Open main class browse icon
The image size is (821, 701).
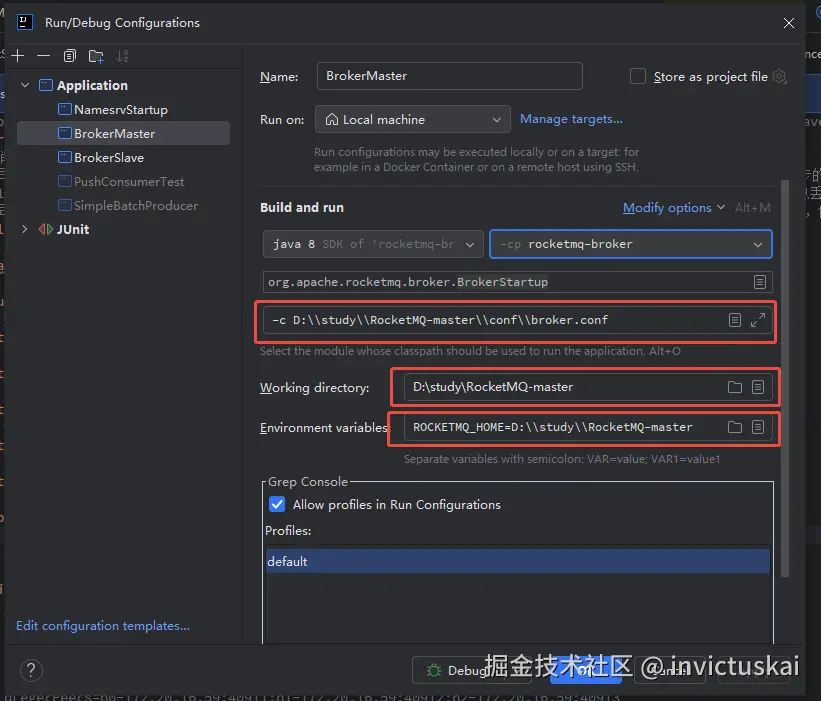pyautogui.click(x=760, y=282)
